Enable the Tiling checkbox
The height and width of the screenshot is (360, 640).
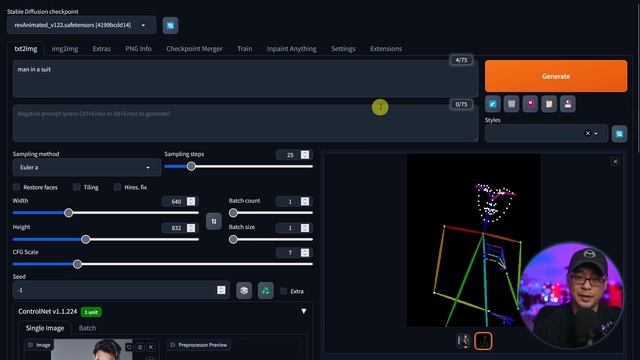(76, 187)
